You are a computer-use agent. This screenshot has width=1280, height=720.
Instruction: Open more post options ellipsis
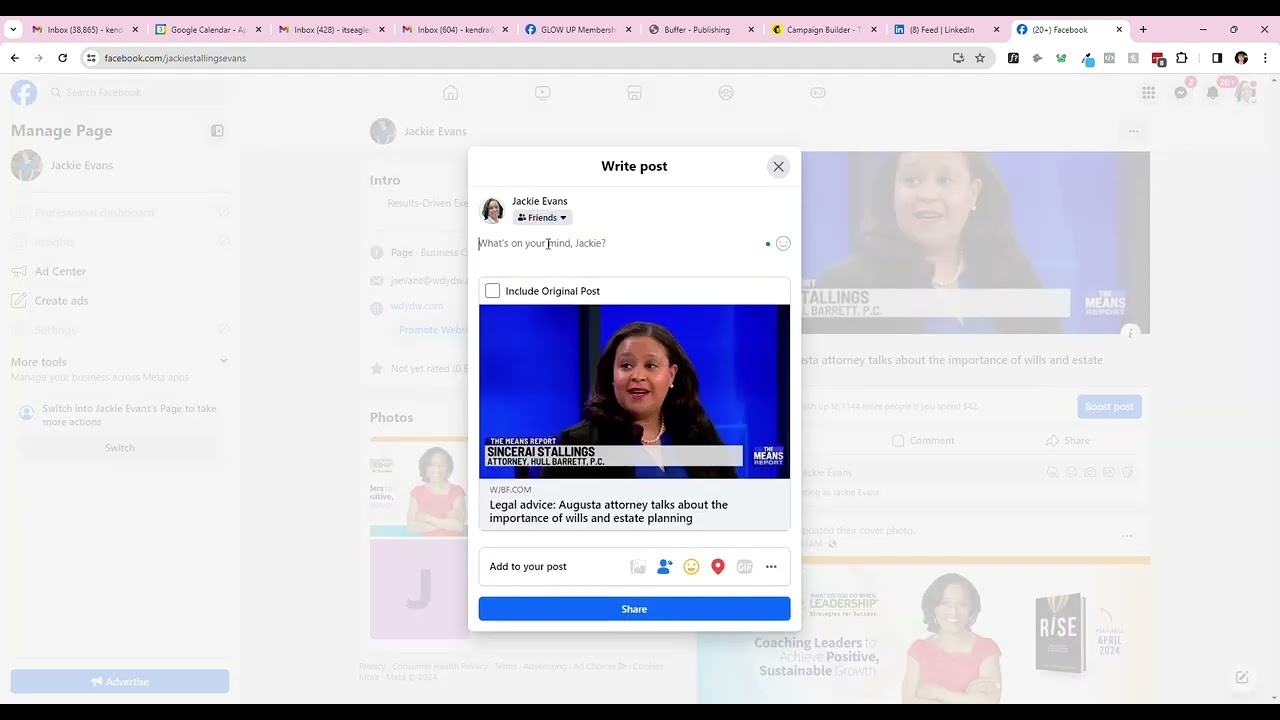point(771,567)
